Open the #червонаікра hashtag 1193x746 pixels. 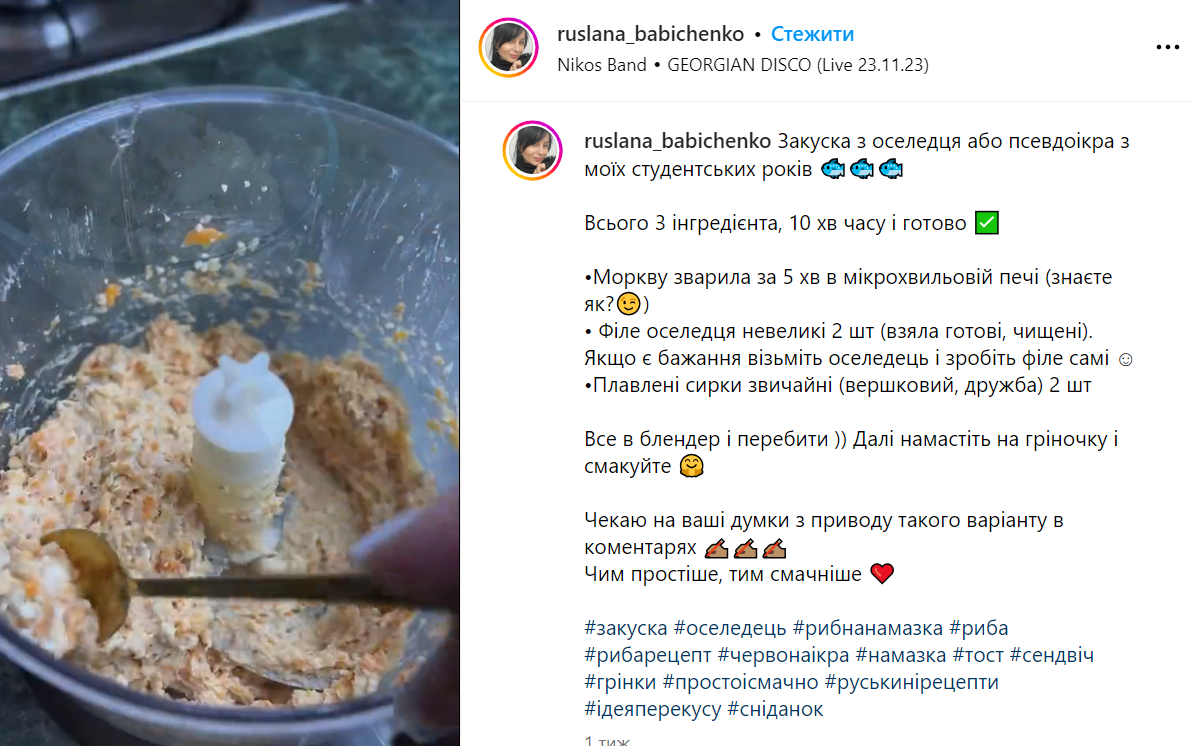click(x=783, y=655)
